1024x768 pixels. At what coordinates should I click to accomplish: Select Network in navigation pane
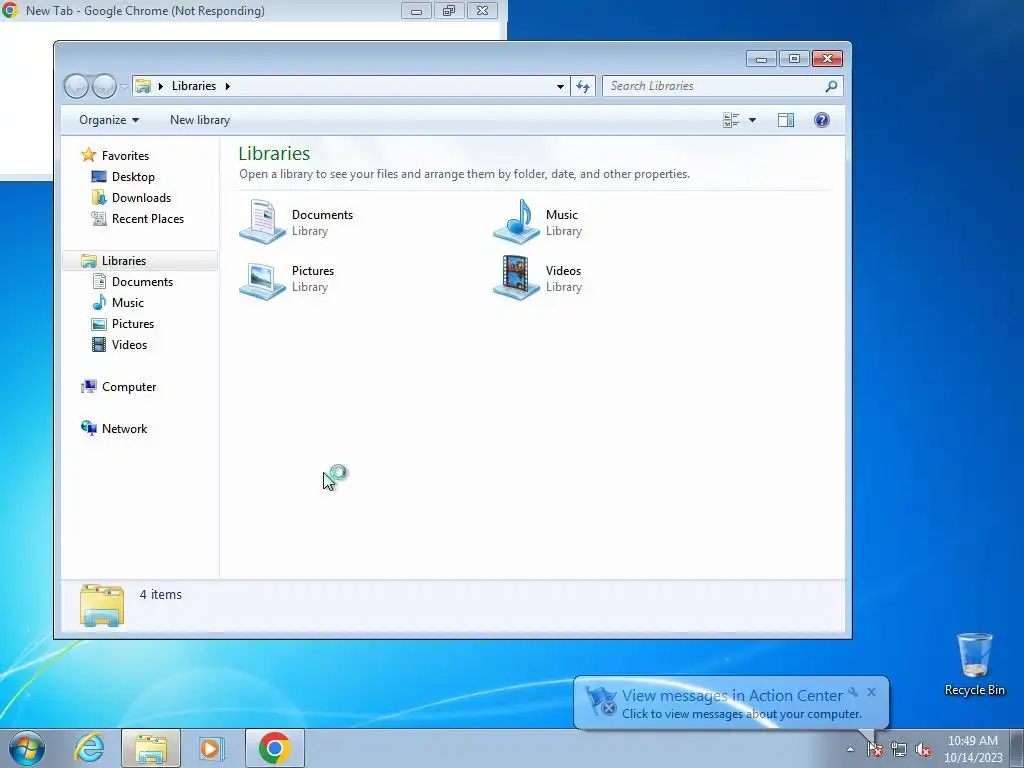pyautogui.click(x=124, y=428)
